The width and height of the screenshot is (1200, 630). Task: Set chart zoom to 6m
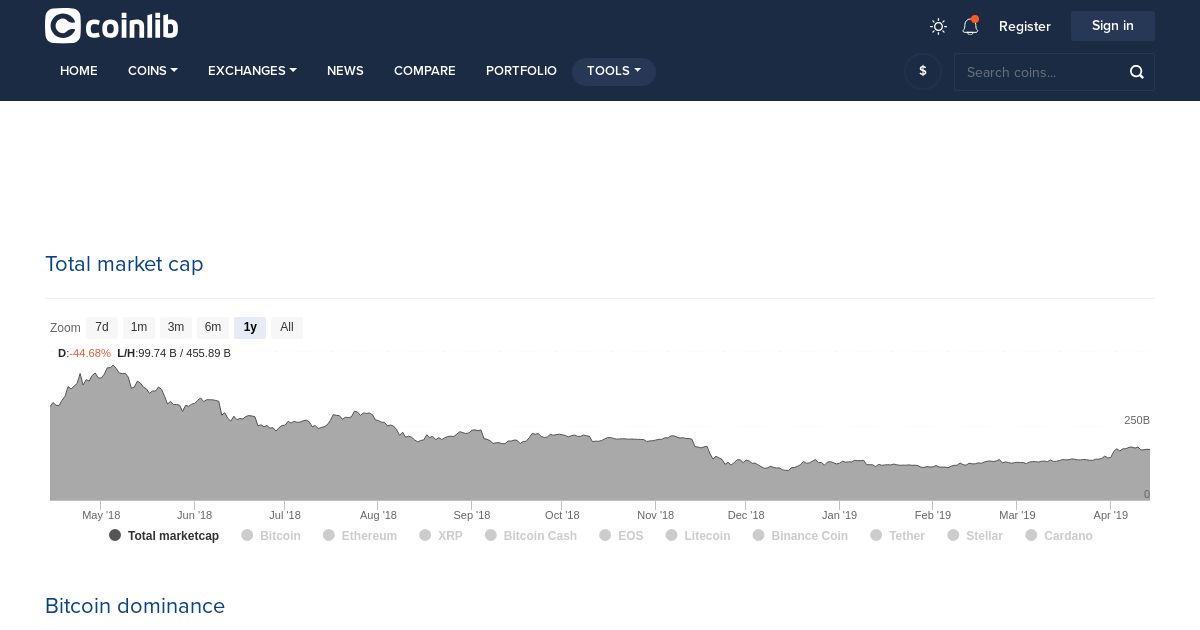point(213,327)
